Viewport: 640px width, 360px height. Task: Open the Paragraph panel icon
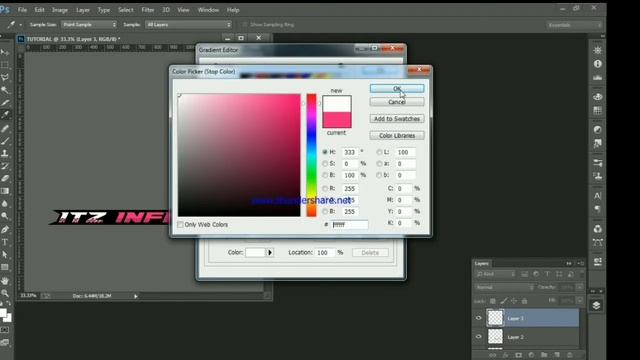tap(598, 209)
